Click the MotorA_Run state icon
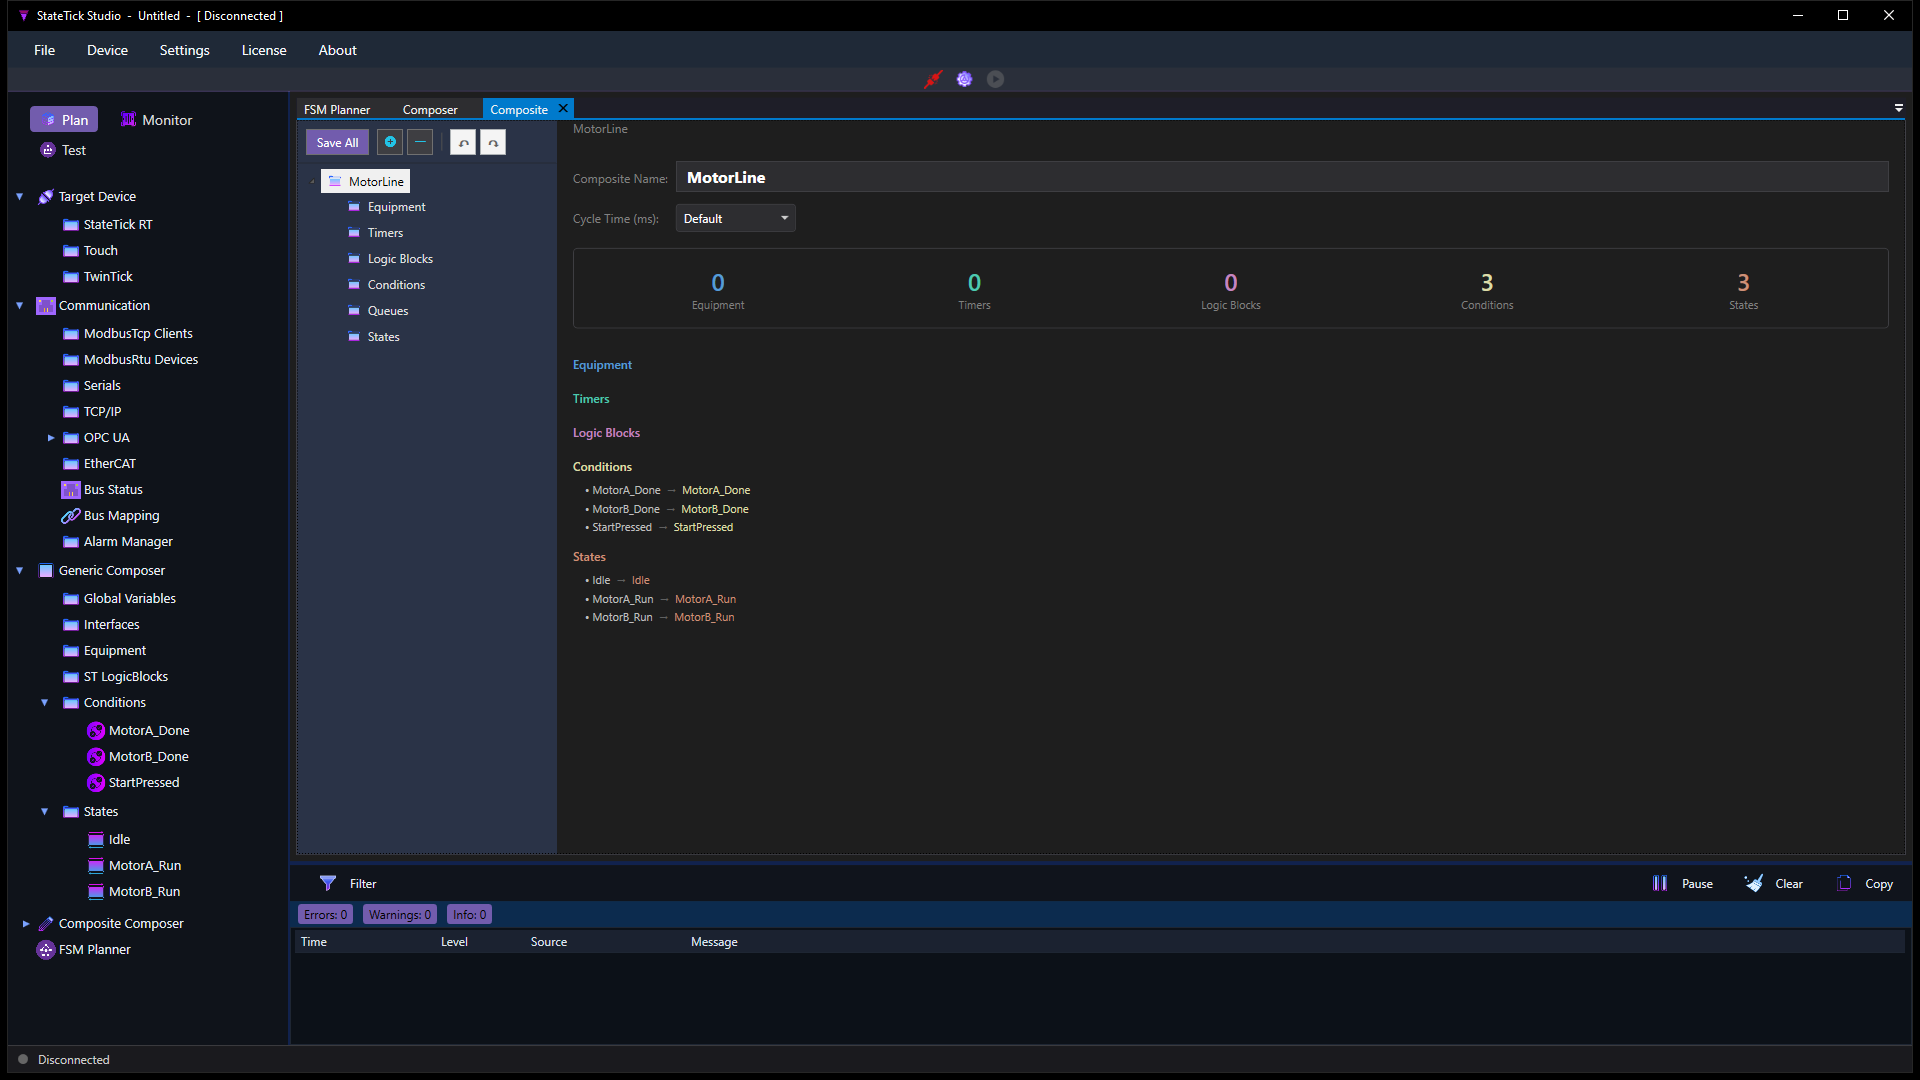The image size is (1920, 1080). (96, 866)
